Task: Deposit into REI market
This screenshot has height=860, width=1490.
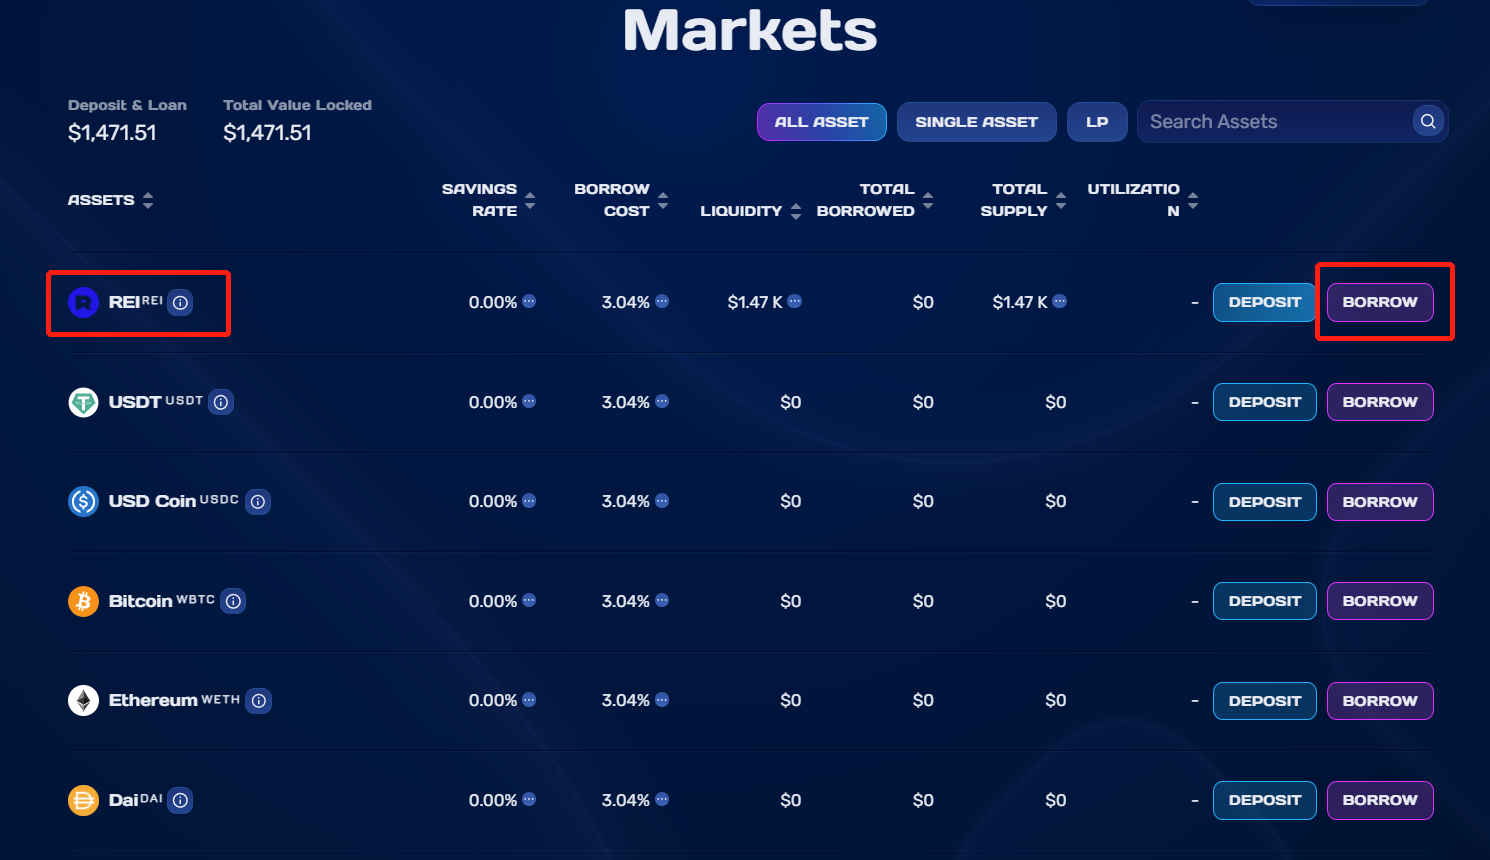Action: click(x=1265, y=302)
